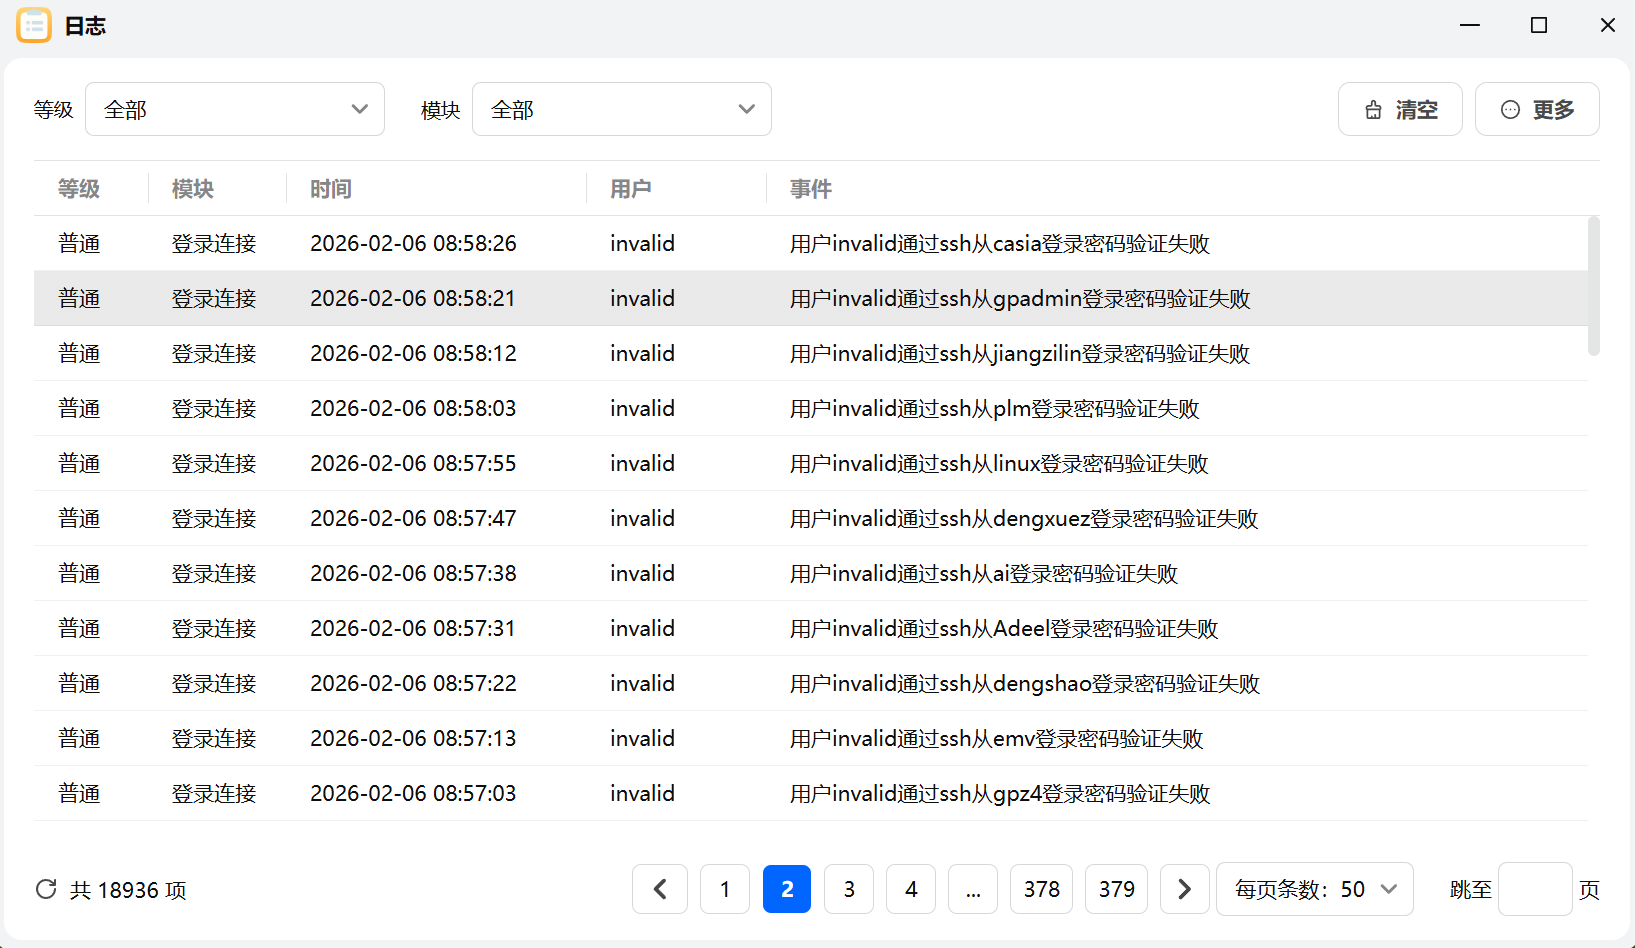The image size is (1635, 948).
Task: Maximize the 日志 window
Action: (x=1539, y=25)
